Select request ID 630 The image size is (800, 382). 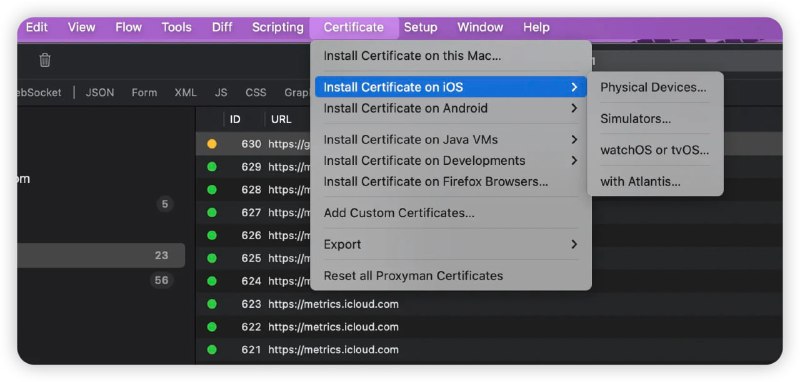point(251,144)
